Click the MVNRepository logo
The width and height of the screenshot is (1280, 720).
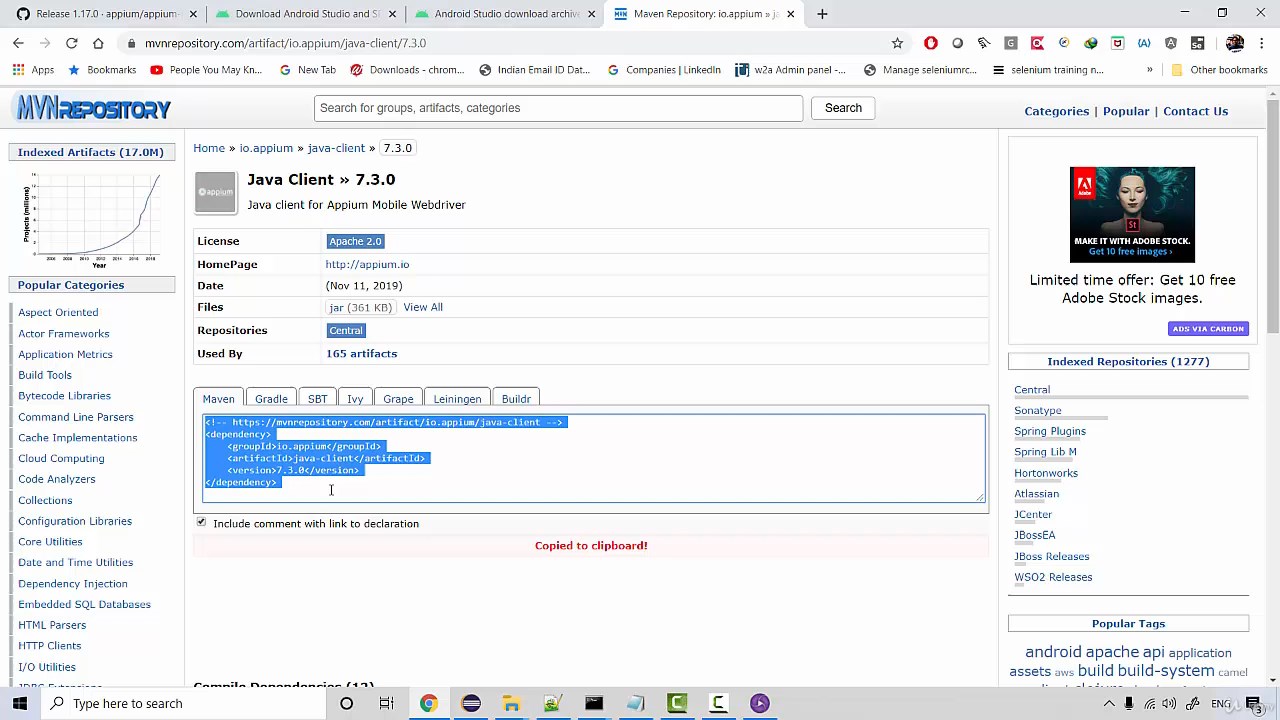coord(94,108)
